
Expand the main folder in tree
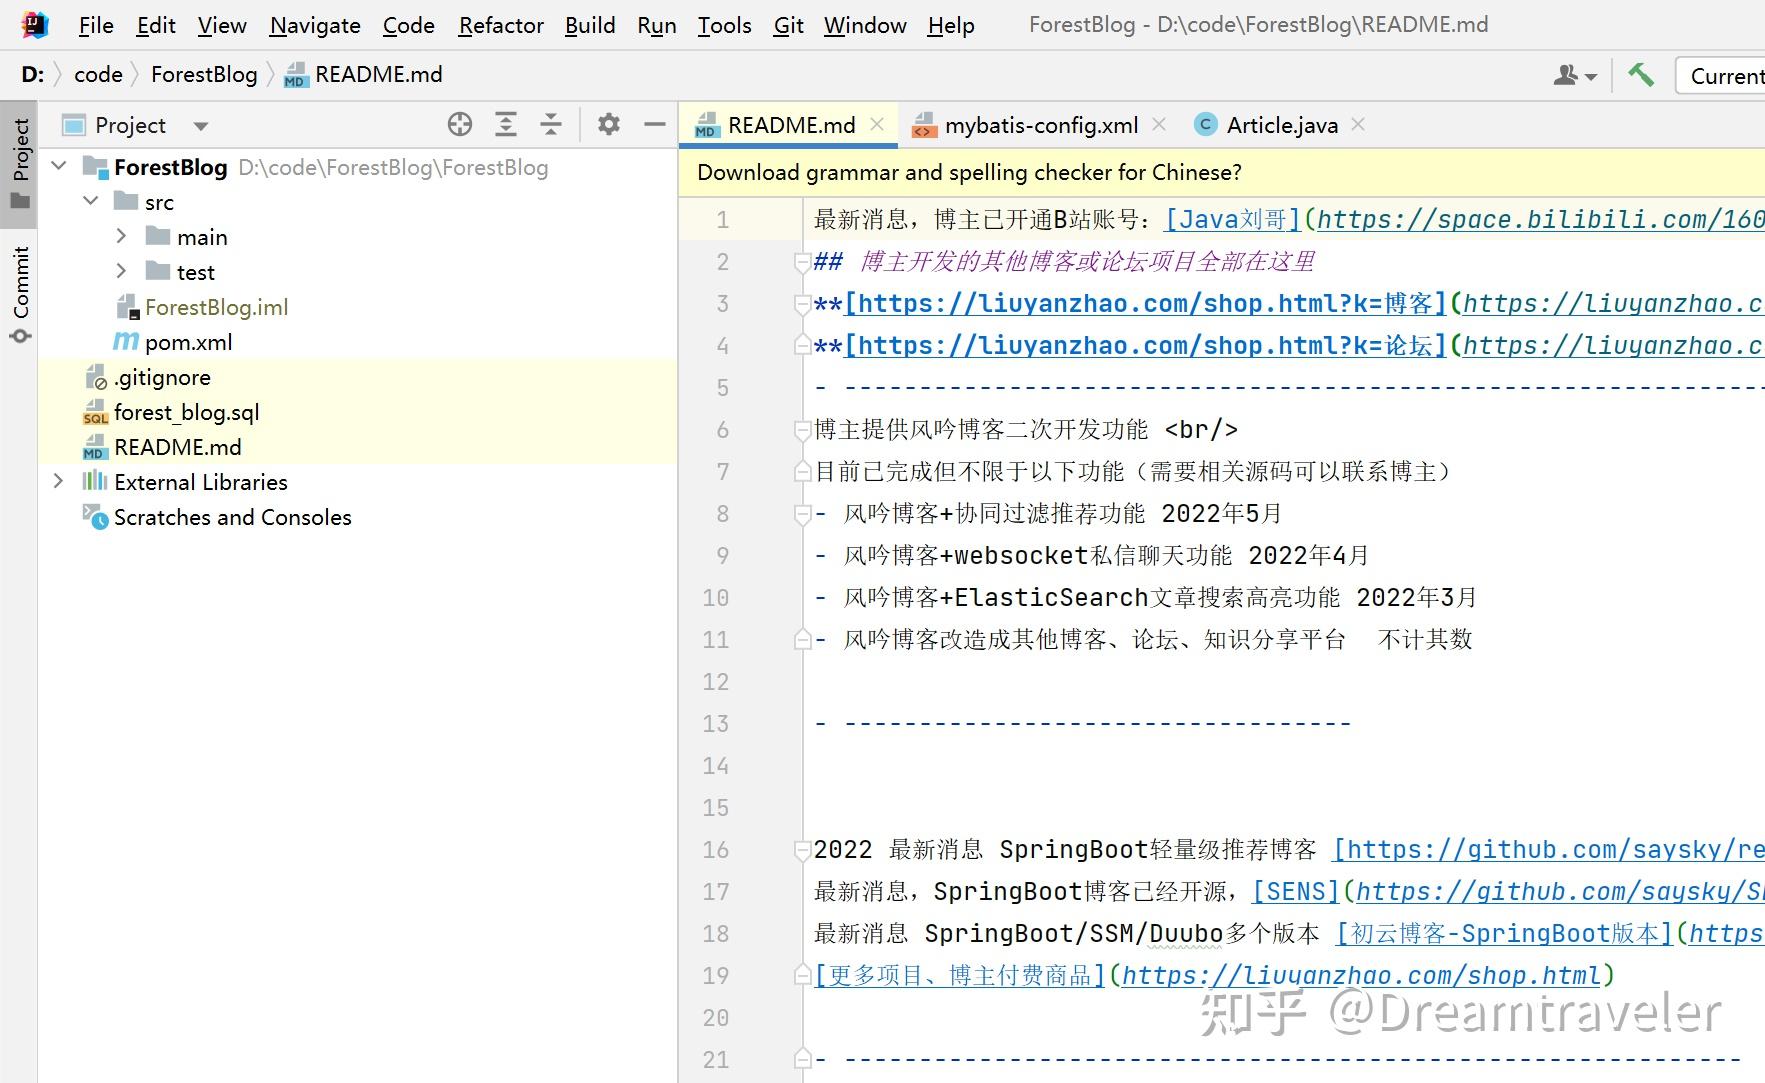click(x=121, y=236)
